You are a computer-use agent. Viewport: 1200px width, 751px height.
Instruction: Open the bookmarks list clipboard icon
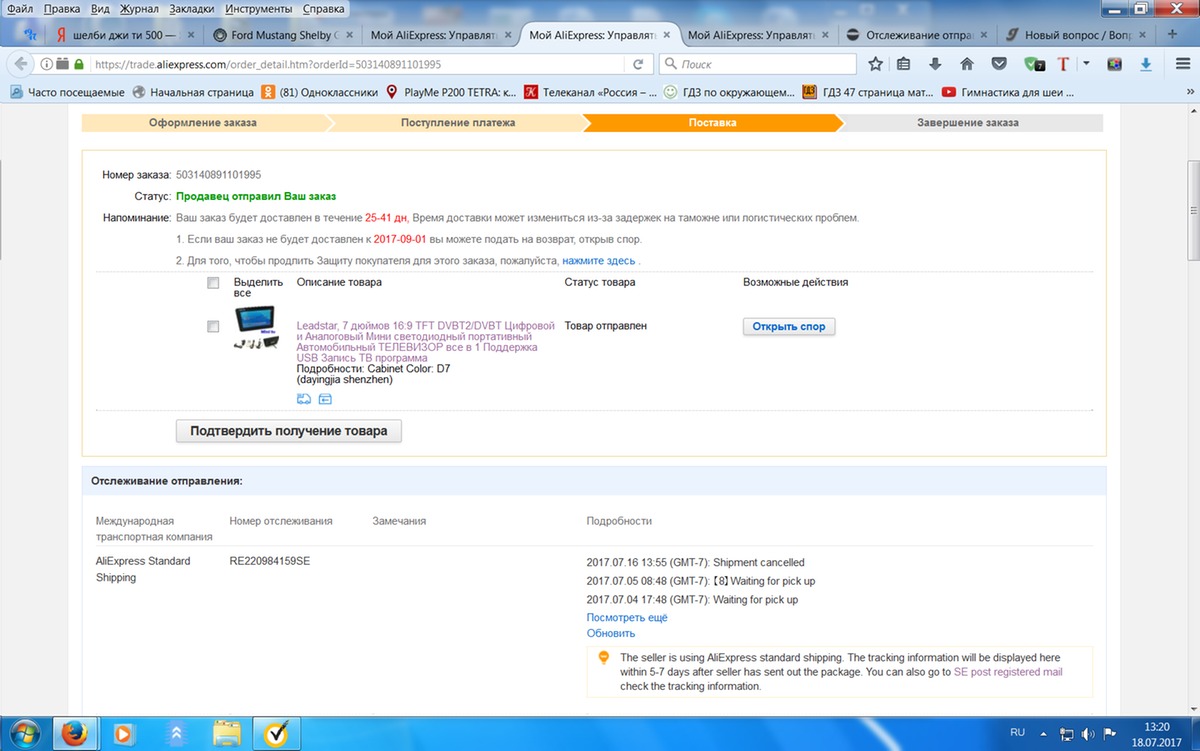click(904, 64)
